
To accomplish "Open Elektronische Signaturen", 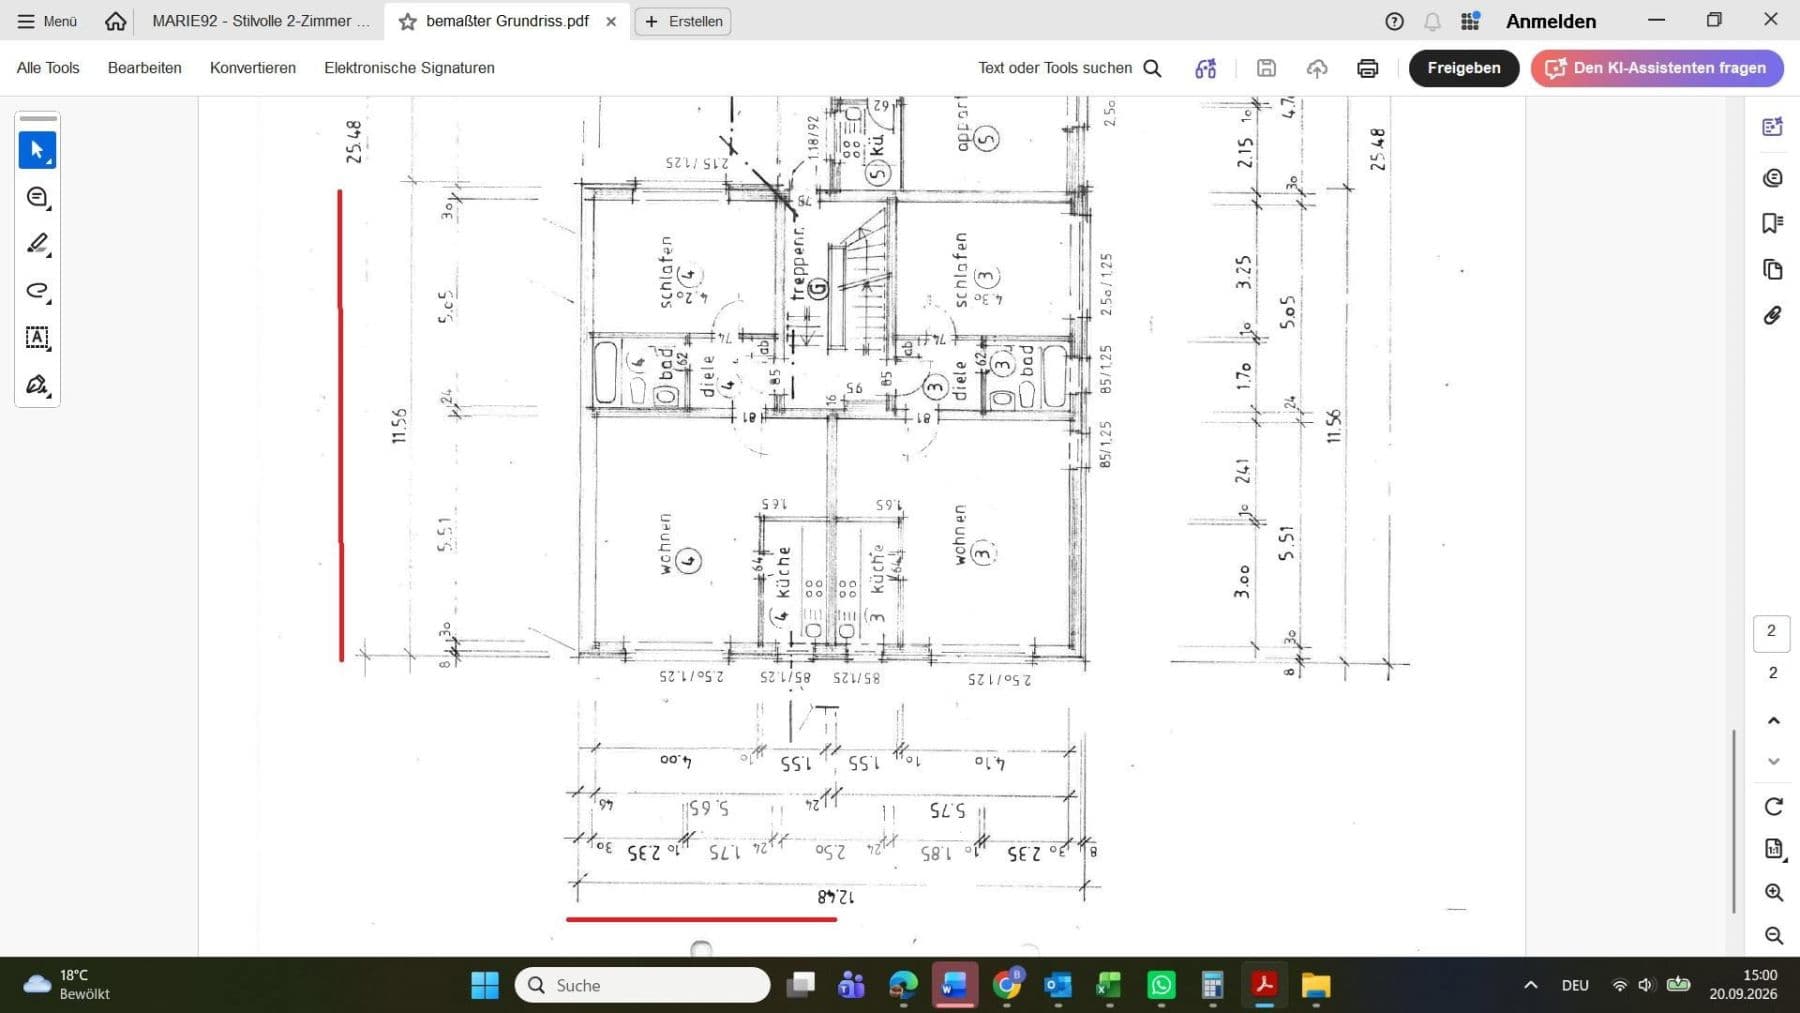I will [409, 68].
